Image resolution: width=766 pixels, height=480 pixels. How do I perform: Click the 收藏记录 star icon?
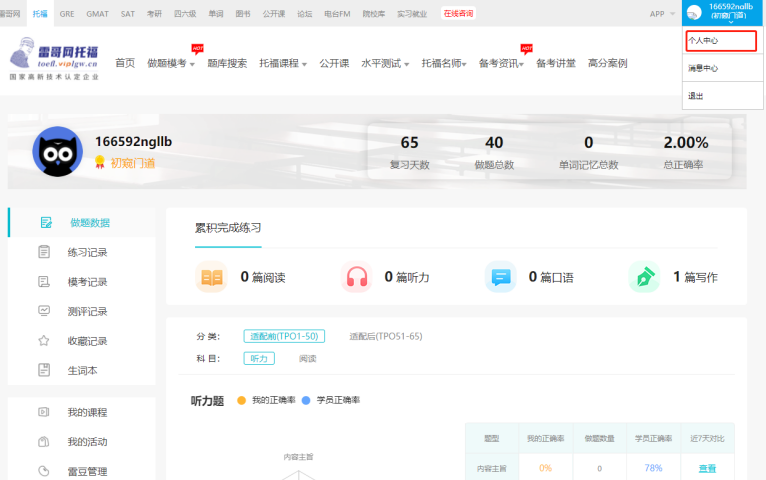pos(44,341)
